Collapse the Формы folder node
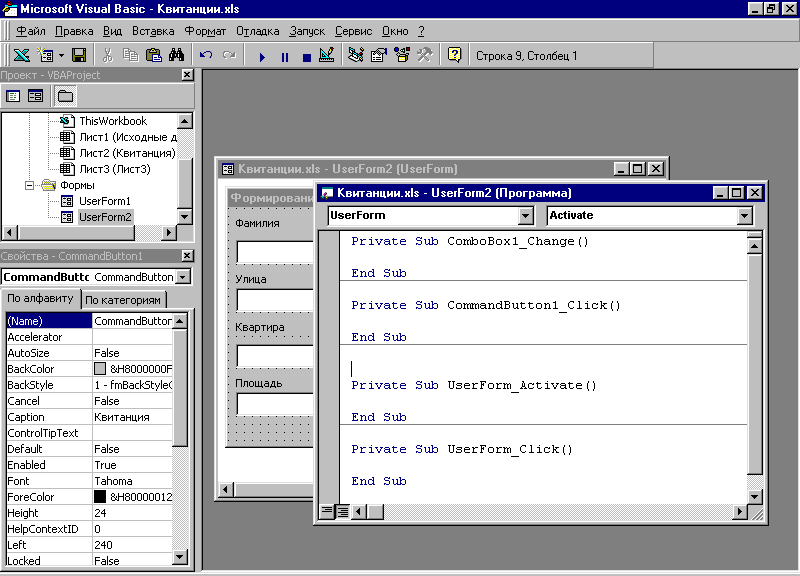Viewport: 800px width, 576px height. (30, 185)
